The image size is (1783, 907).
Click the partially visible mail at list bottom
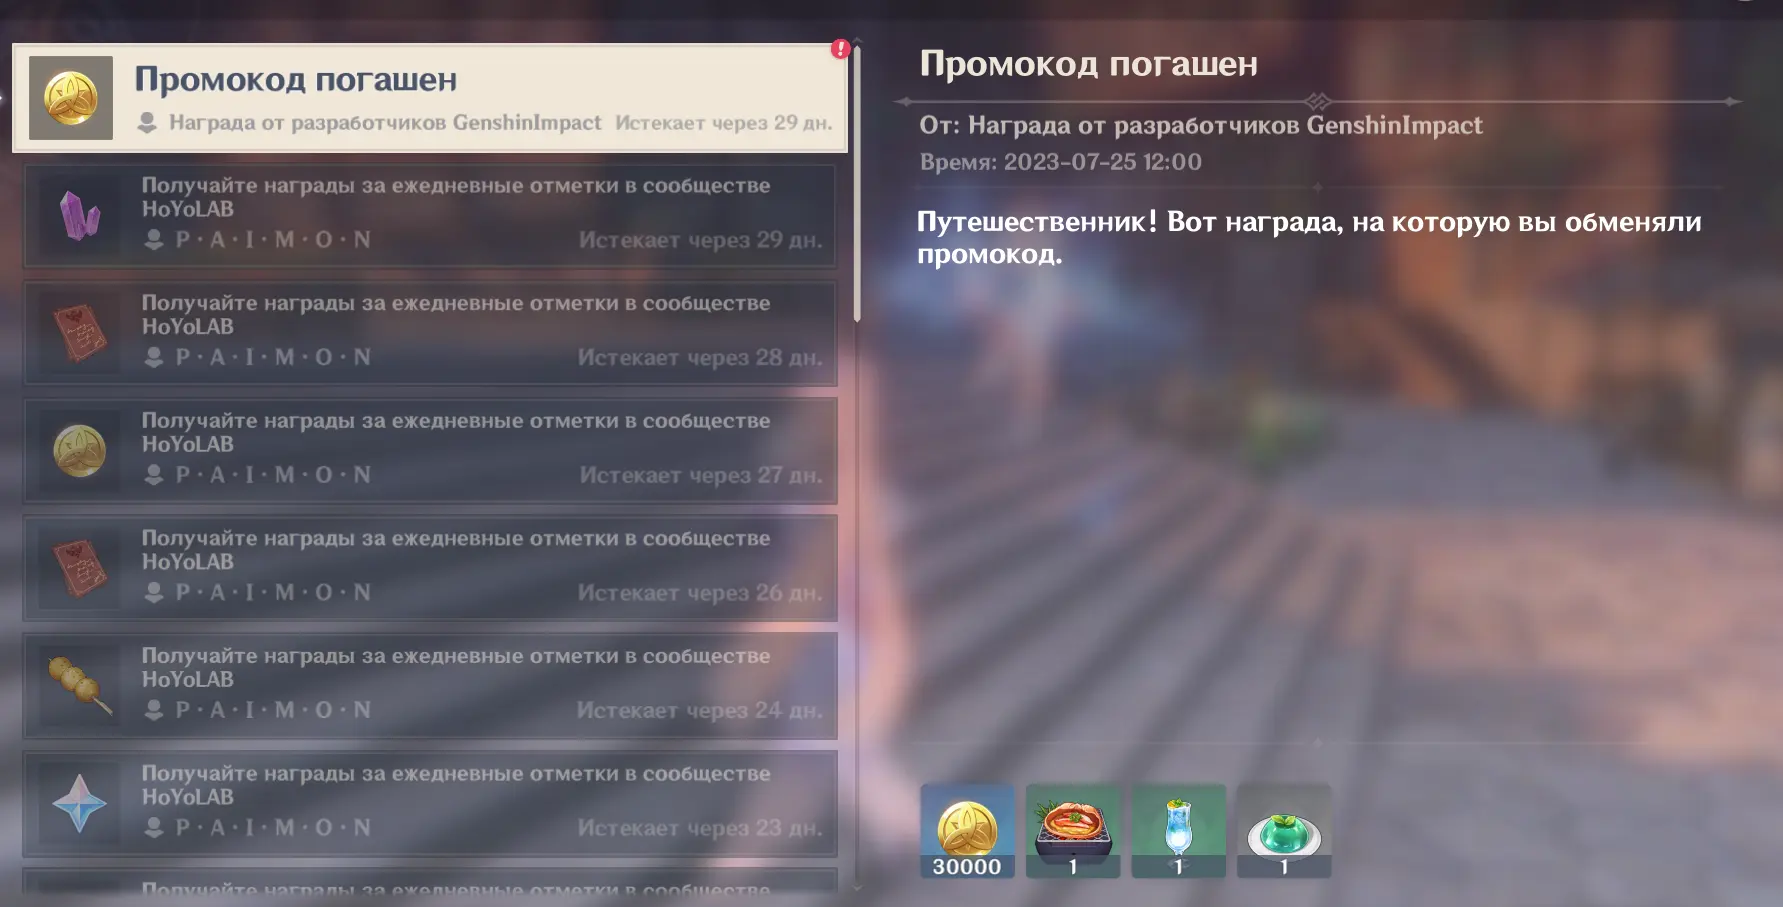tap(430, 883)
